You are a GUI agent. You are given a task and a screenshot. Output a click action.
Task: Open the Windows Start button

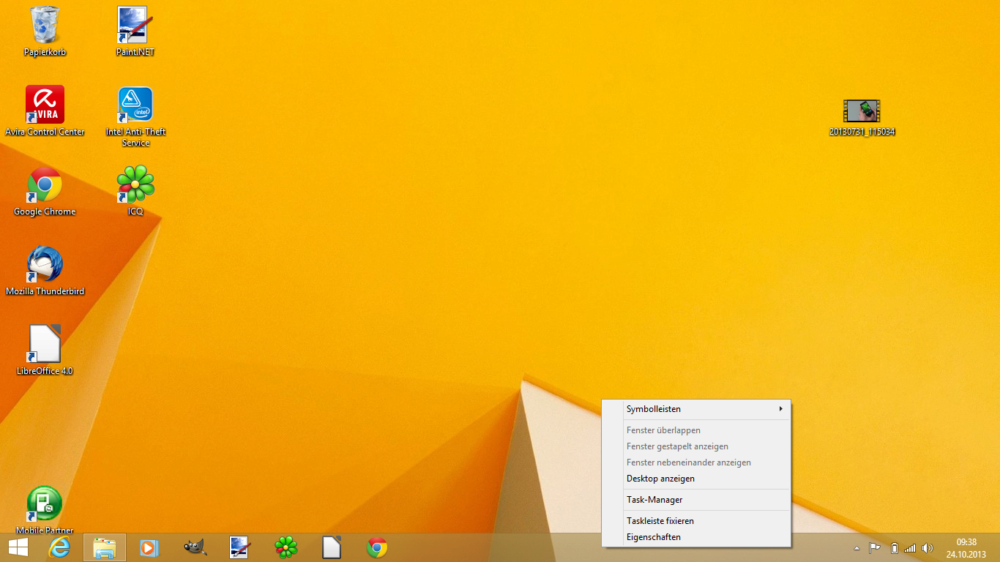pos(18,547)
